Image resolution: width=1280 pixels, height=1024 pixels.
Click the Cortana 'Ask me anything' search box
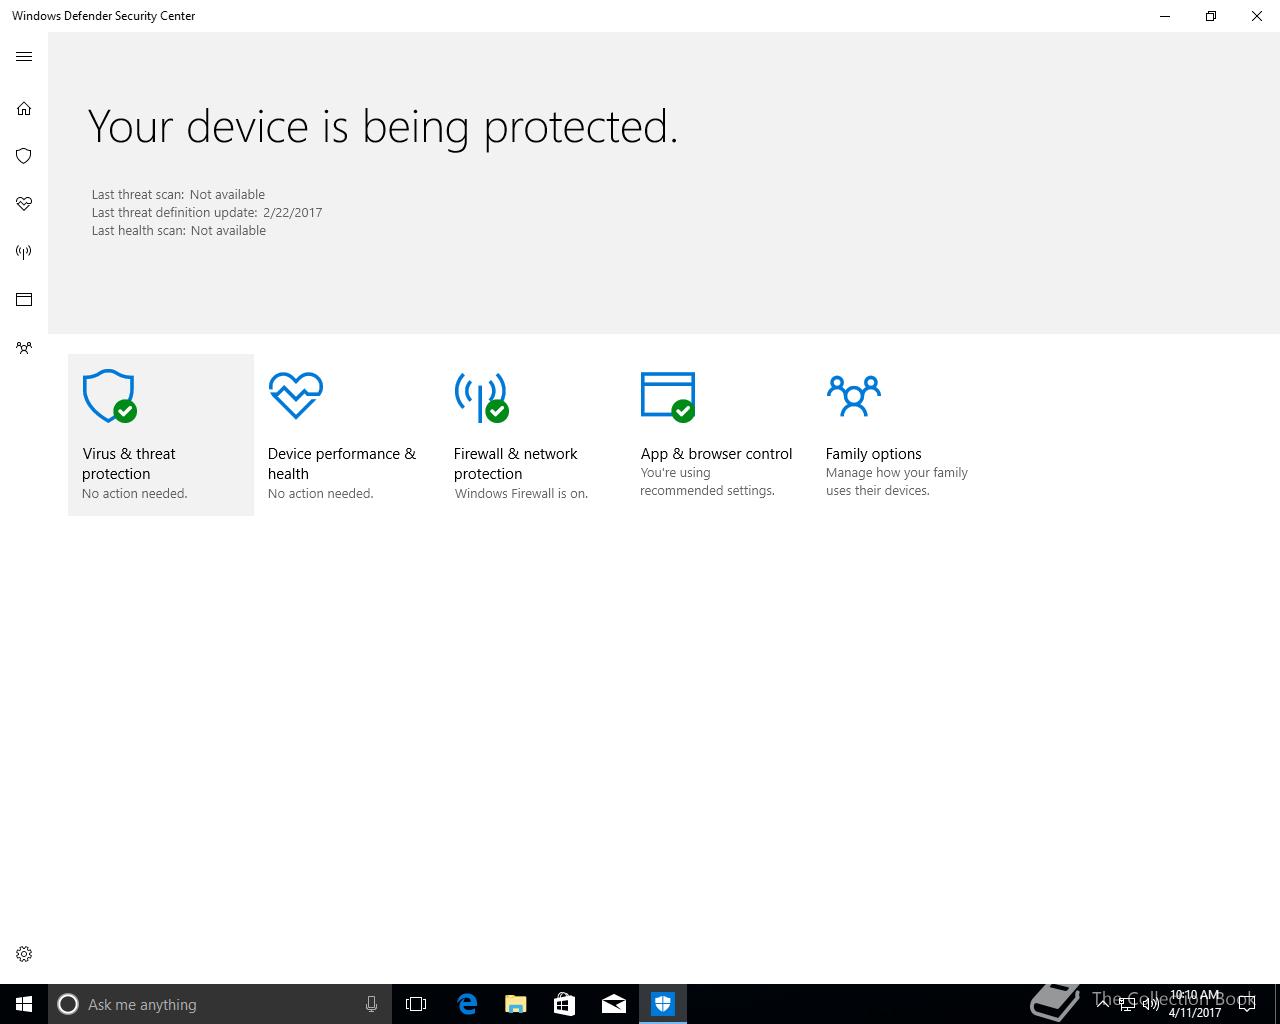point(219,1004)
